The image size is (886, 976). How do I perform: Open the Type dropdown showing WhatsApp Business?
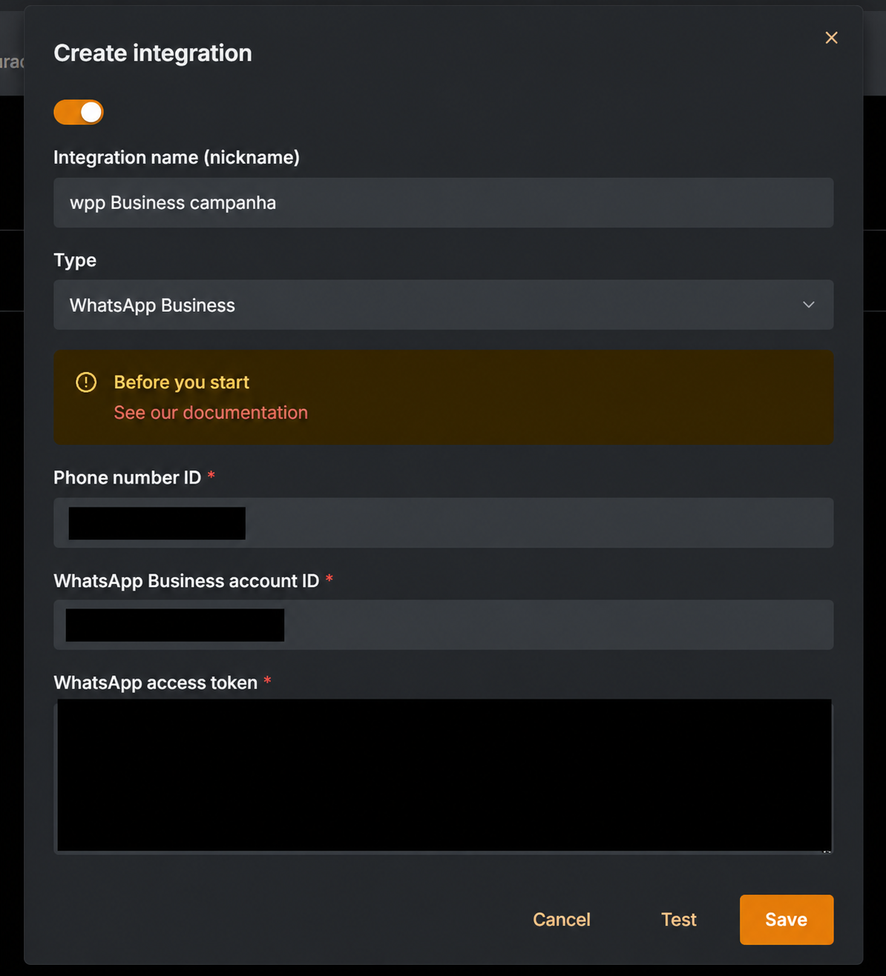(443, 305)
